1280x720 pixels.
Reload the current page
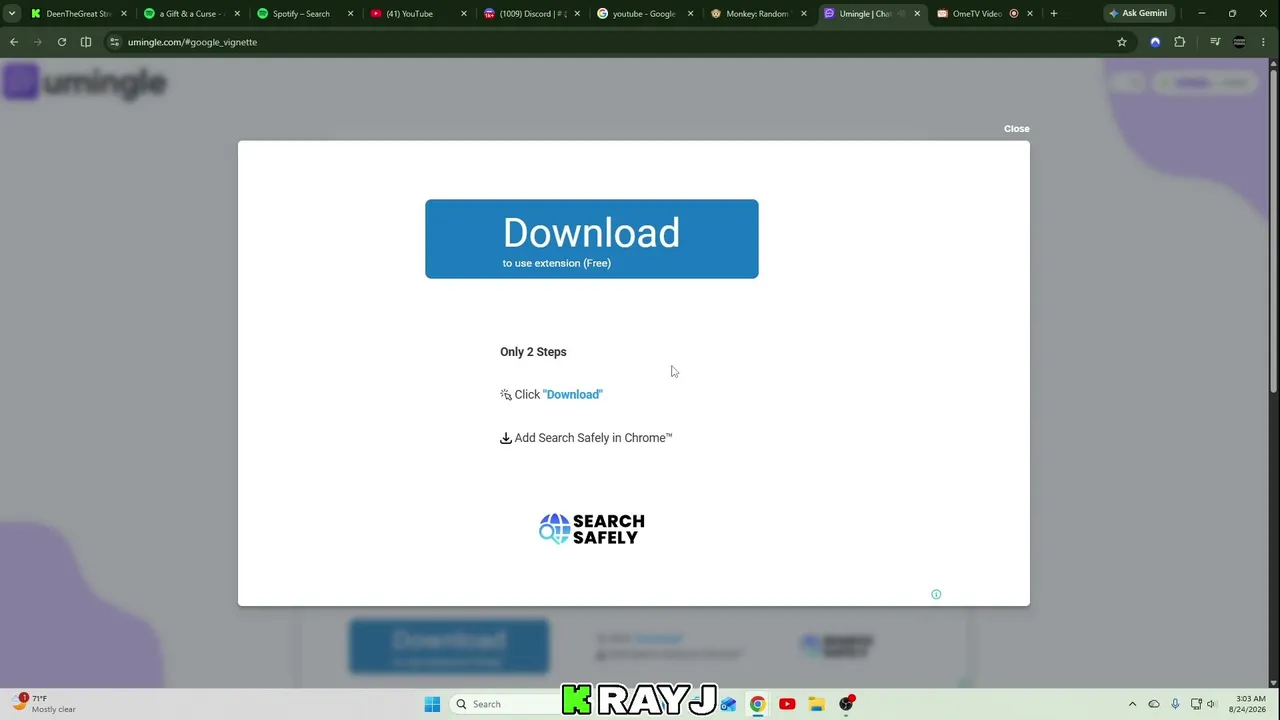(x=62, y=42)
